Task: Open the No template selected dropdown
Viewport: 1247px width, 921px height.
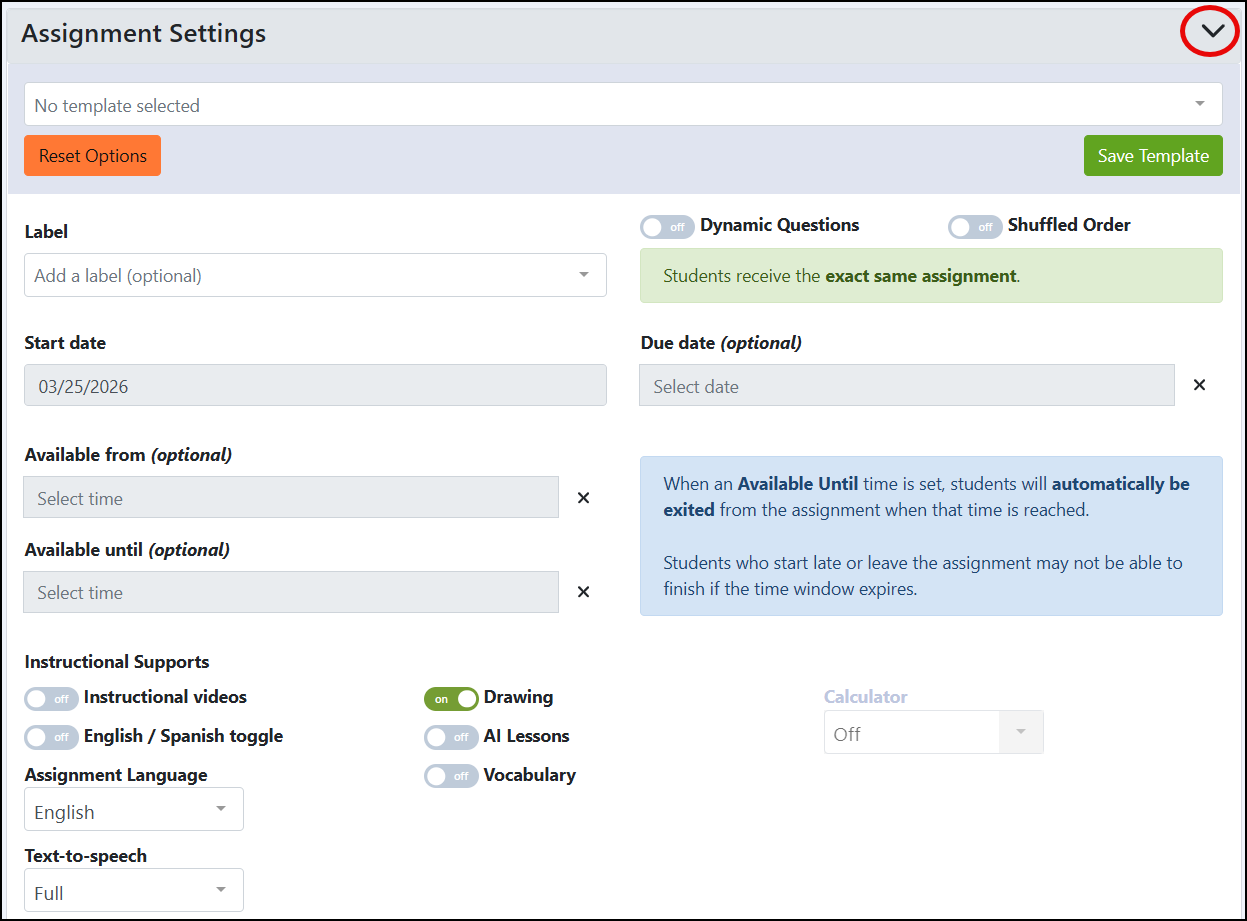Action: 623,104
